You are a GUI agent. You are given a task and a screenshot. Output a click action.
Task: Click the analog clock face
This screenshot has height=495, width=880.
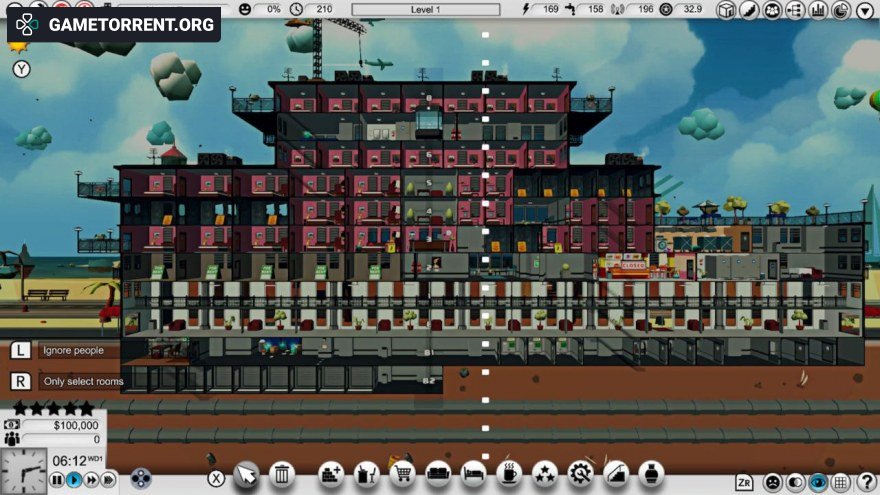(25, 471)
